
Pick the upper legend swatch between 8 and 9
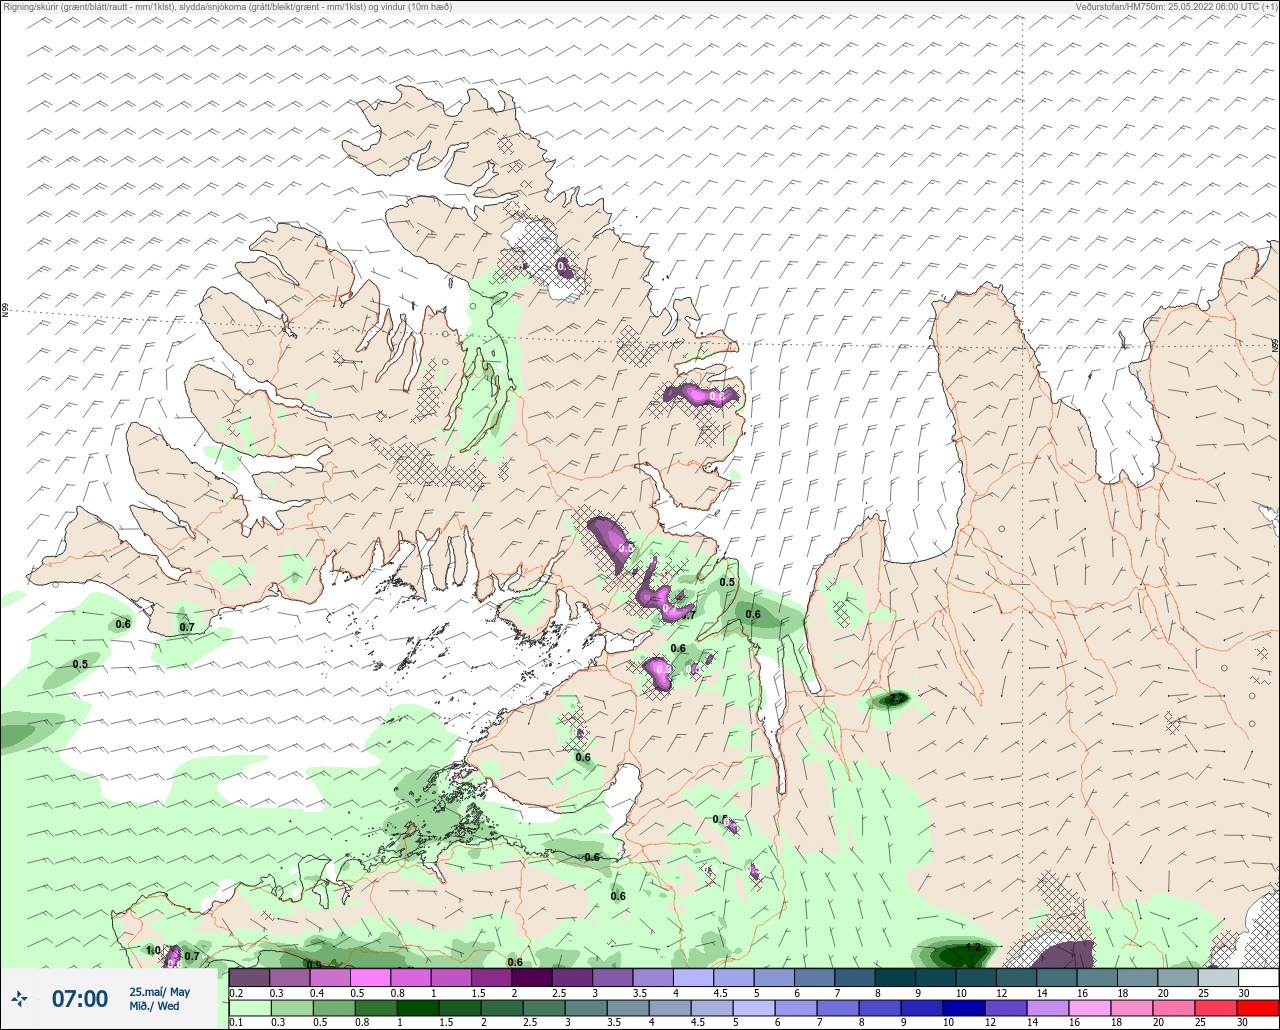(x=894, y=977)
